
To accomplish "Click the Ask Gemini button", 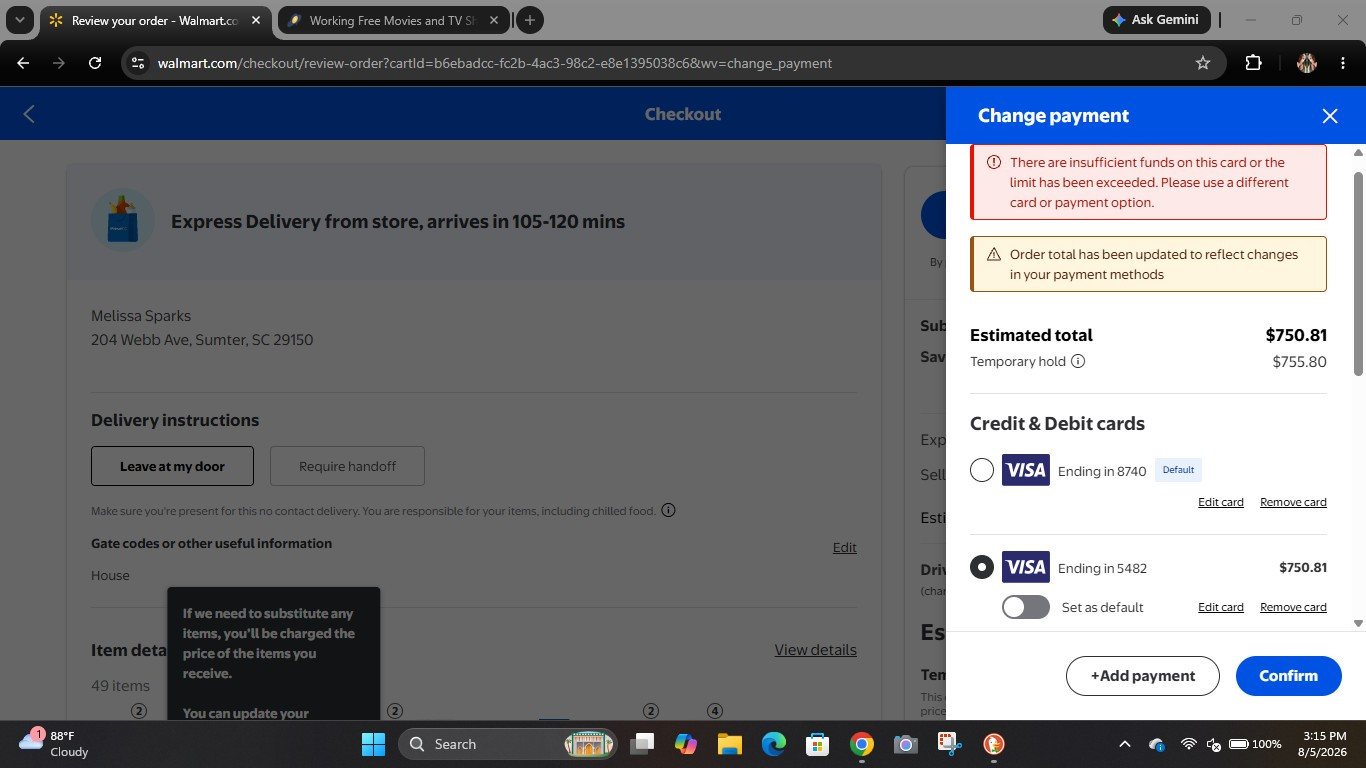I will pos(1157,20).
